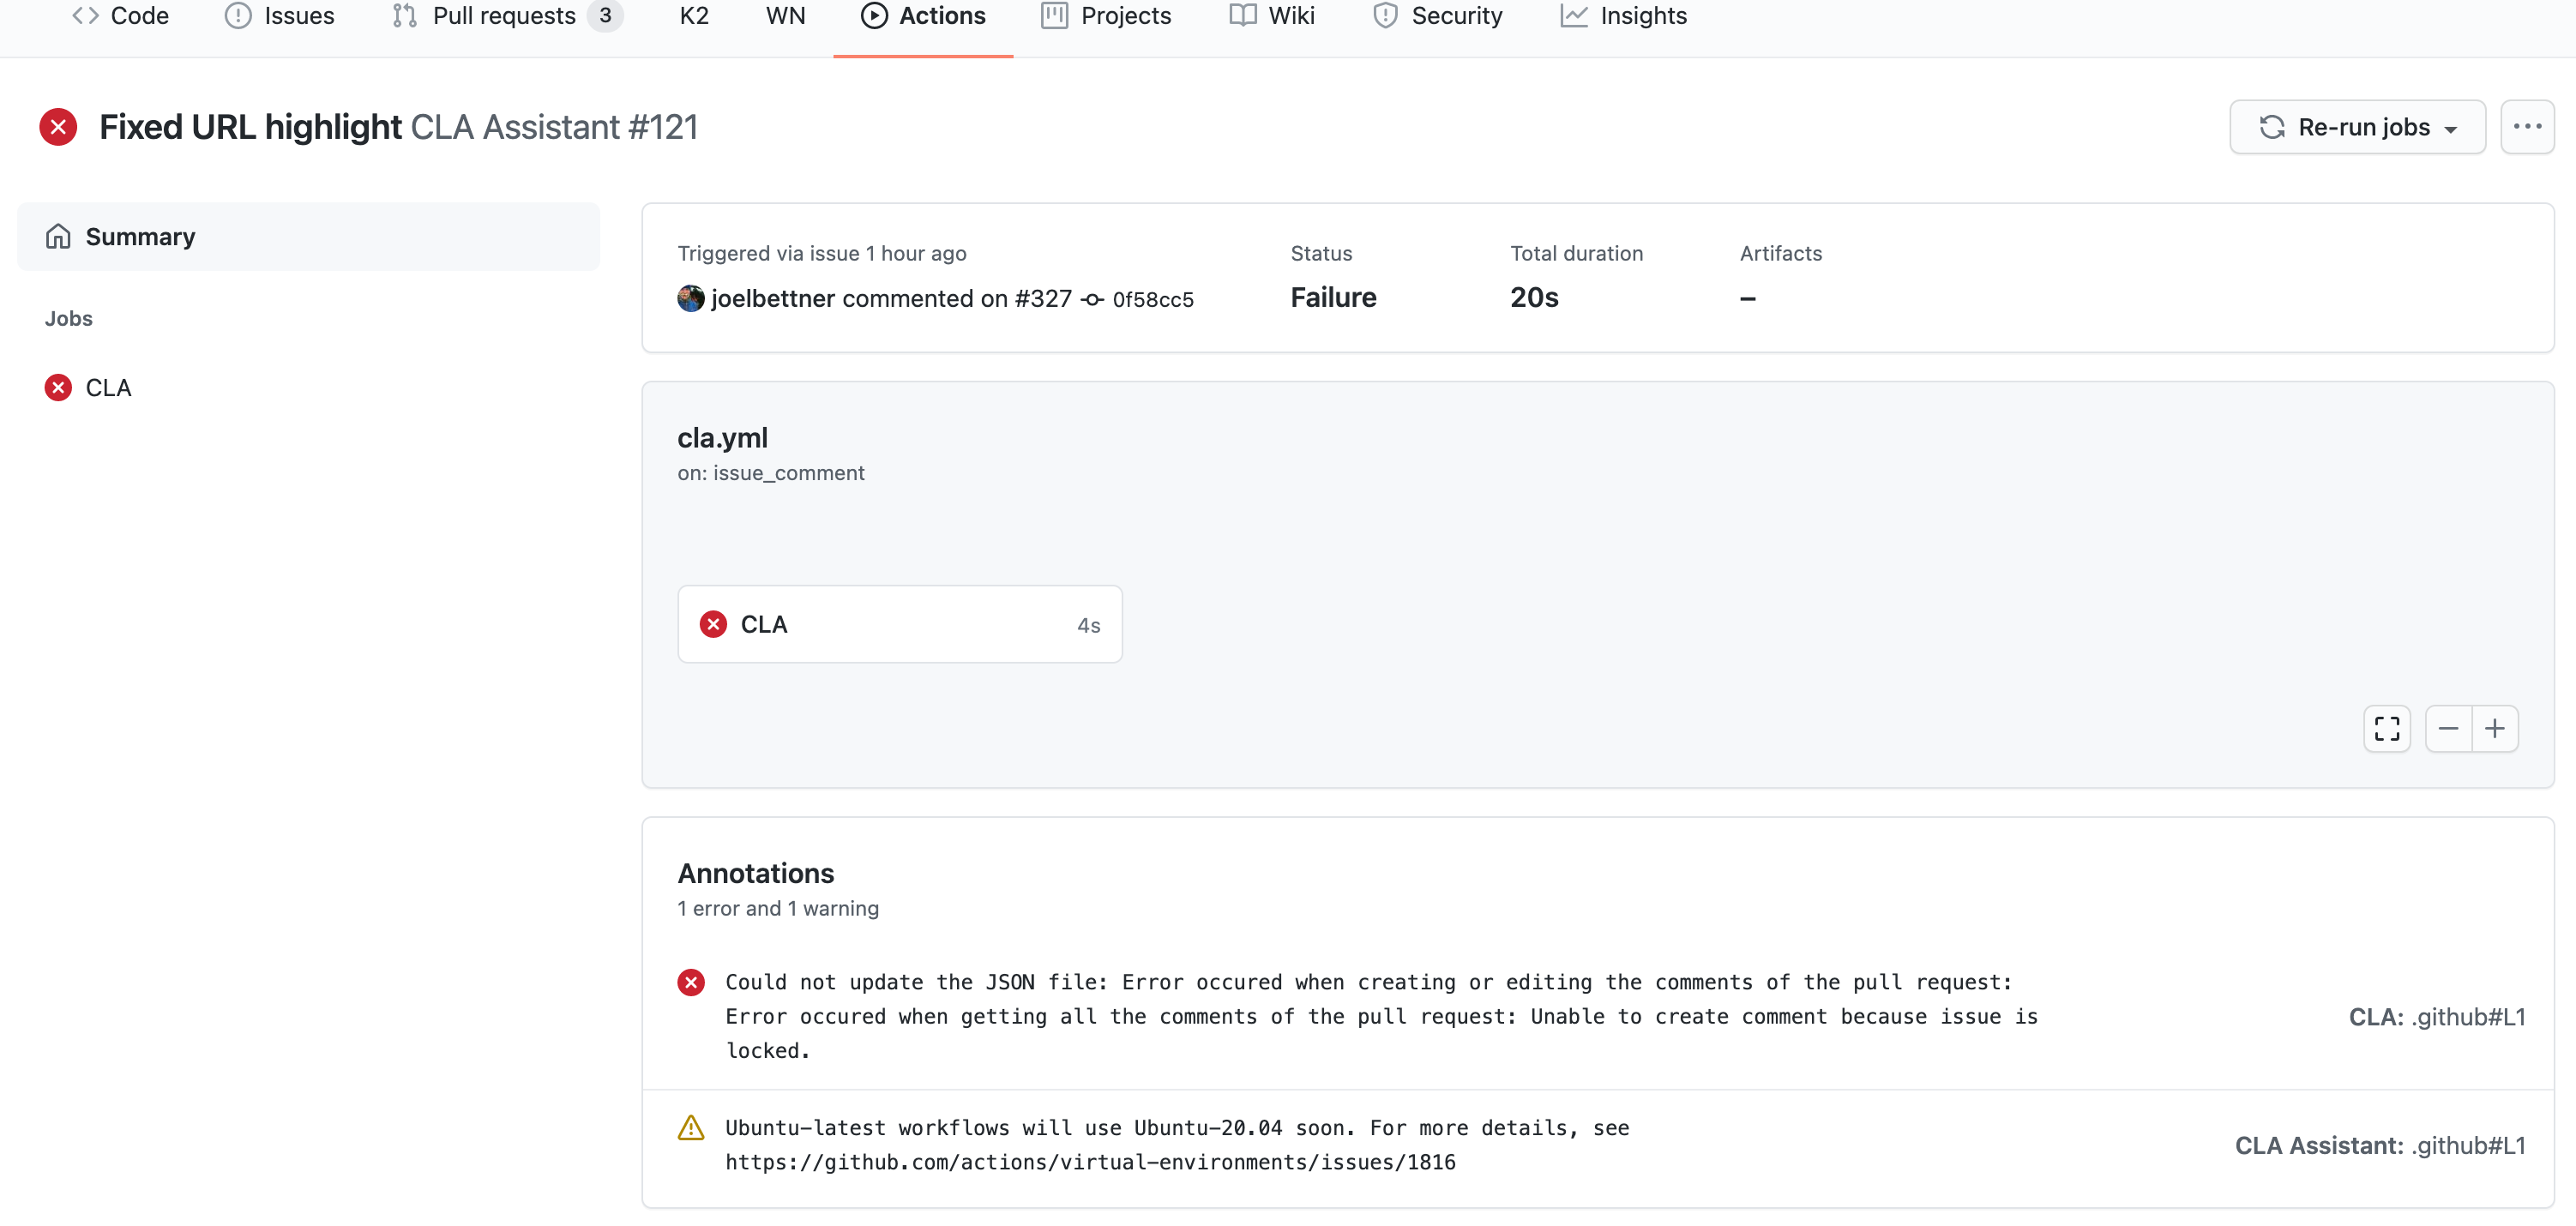Open the three-dot more options menu

click(2527, 127)
